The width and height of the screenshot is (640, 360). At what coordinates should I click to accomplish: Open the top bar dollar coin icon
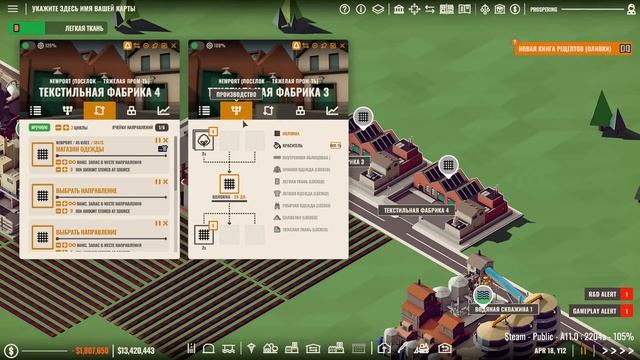515,9
